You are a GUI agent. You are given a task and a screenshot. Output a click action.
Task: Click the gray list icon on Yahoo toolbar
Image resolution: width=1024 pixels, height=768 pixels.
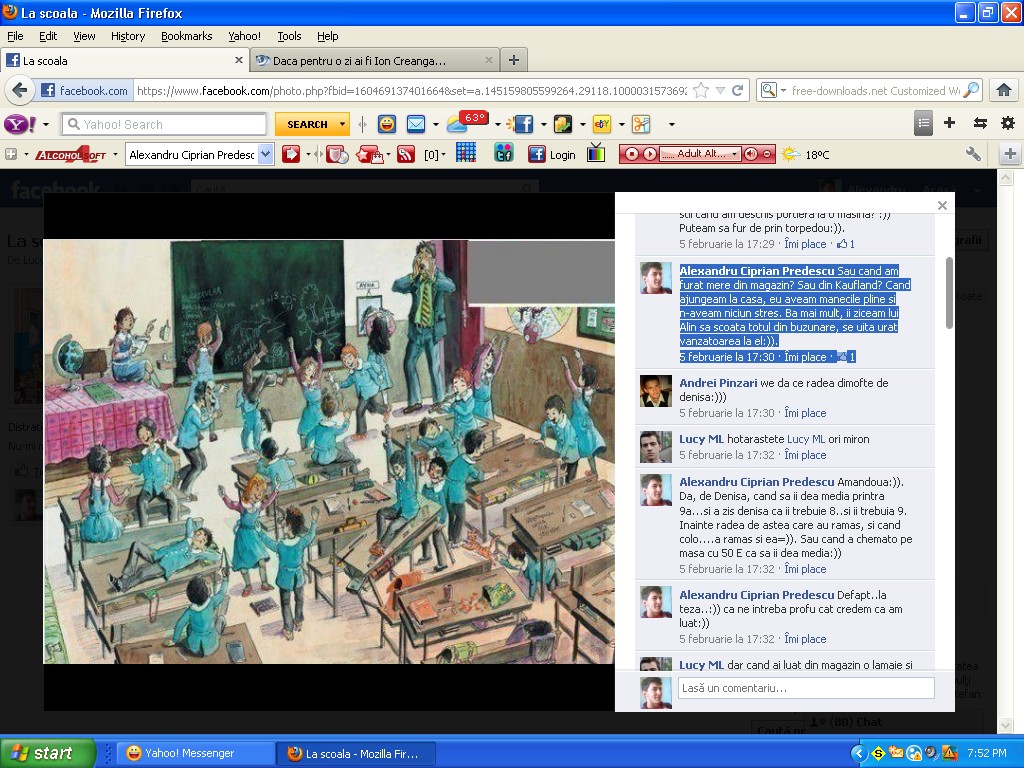pyautogui.click(x=923, y=123)
